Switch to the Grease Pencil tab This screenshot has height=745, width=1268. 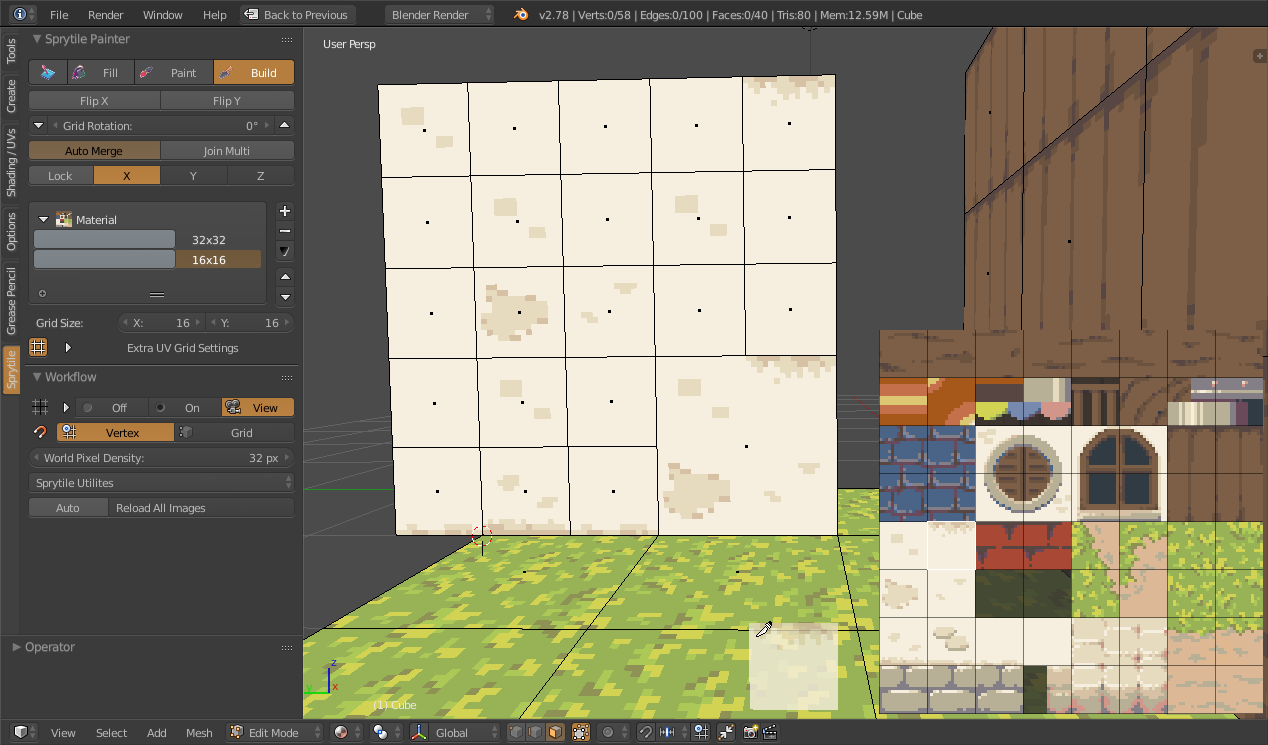coord(11,301)
